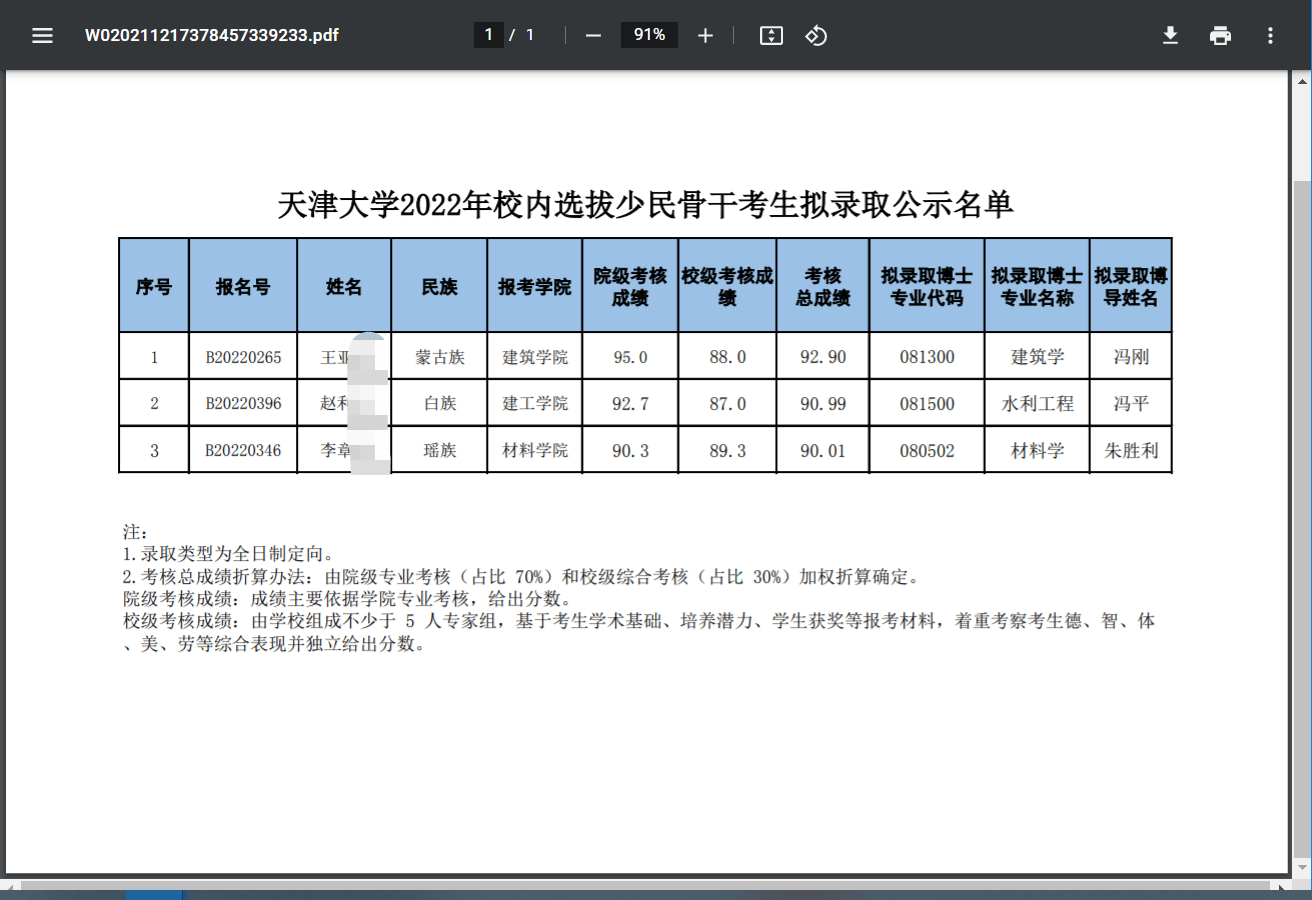Zoom out with the minus icon
The image size is (1312, 900).
593,36
